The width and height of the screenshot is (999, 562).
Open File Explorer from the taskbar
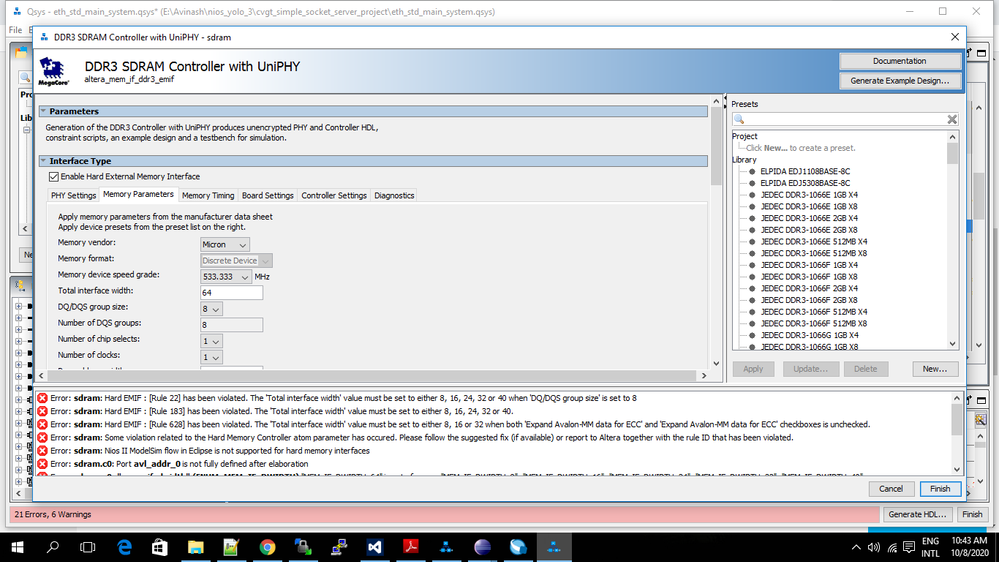[196, 547]
